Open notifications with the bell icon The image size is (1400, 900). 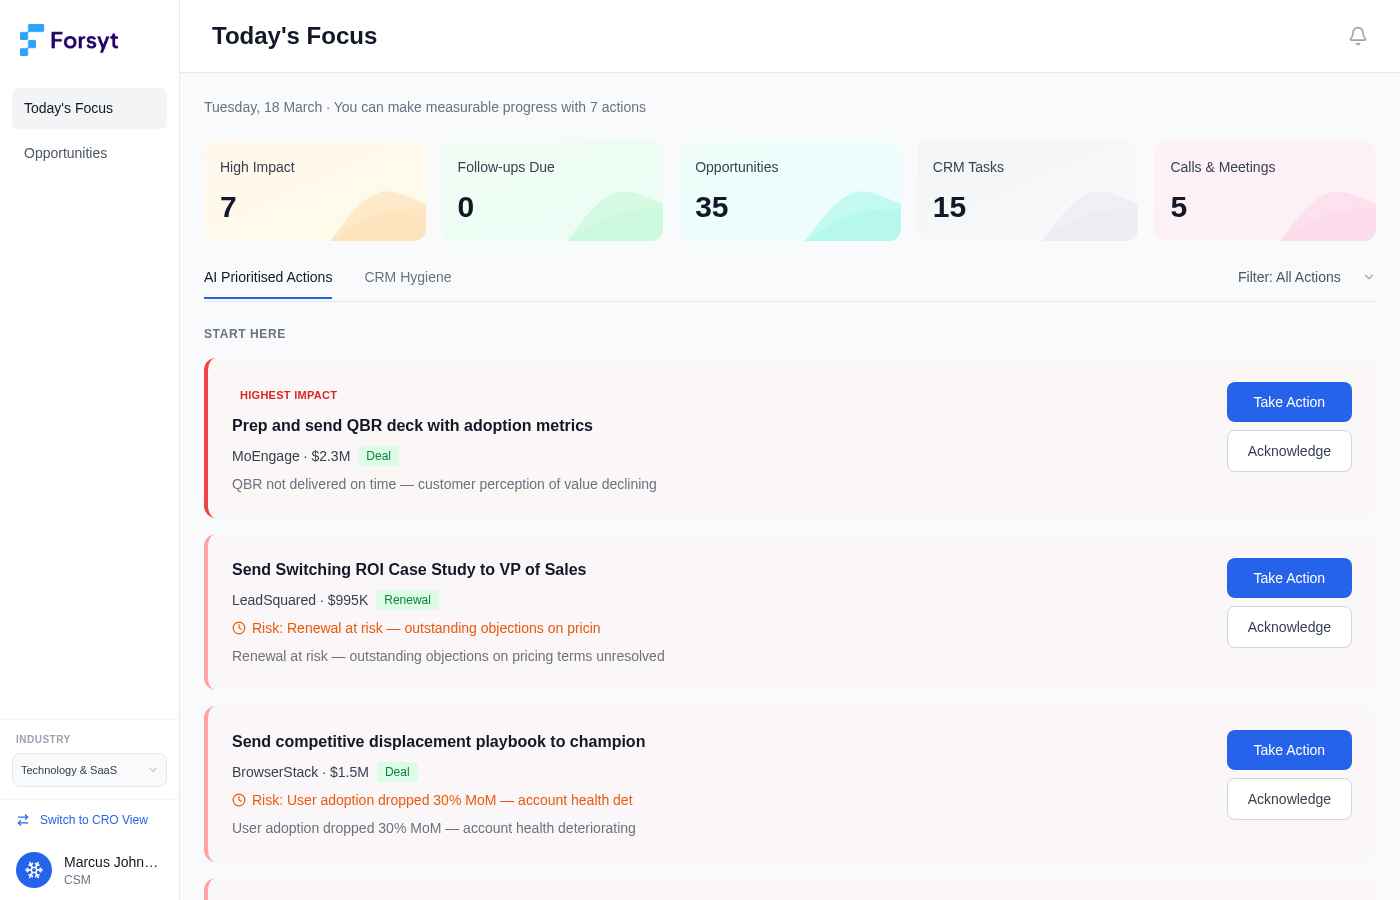[x=1358, y=36]
